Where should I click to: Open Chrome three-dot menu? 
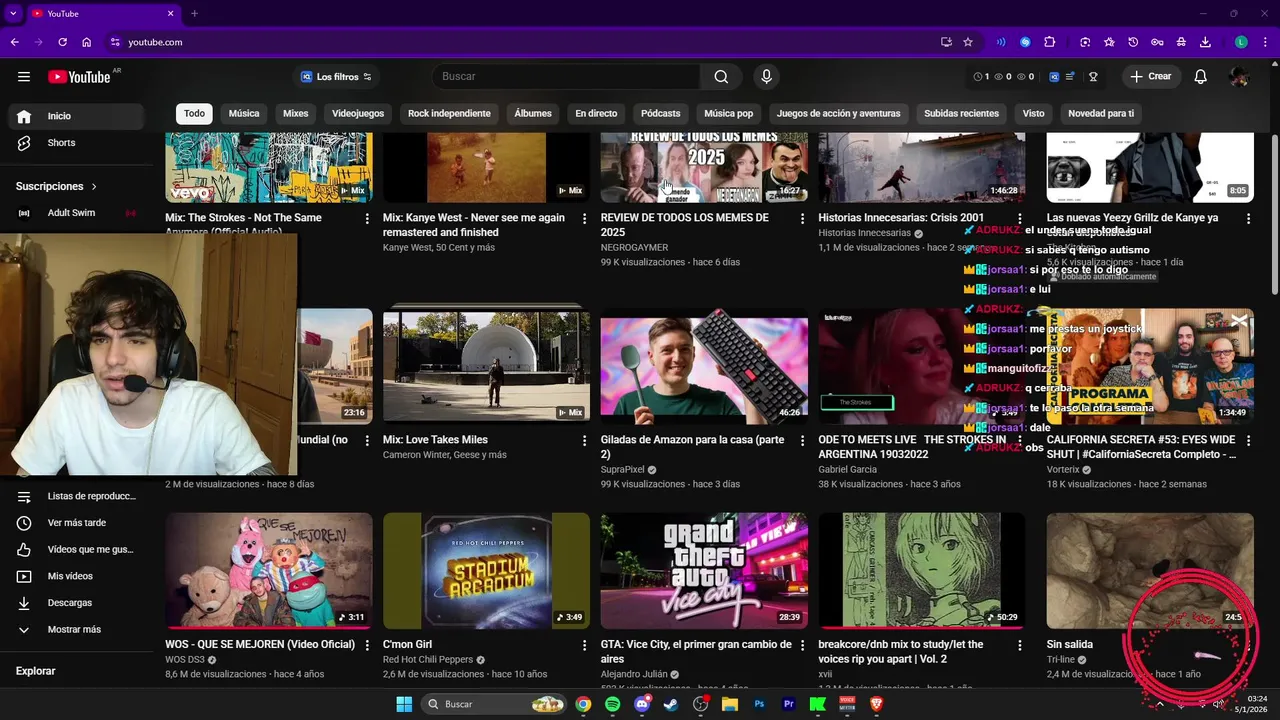(x=1264, y=42)
